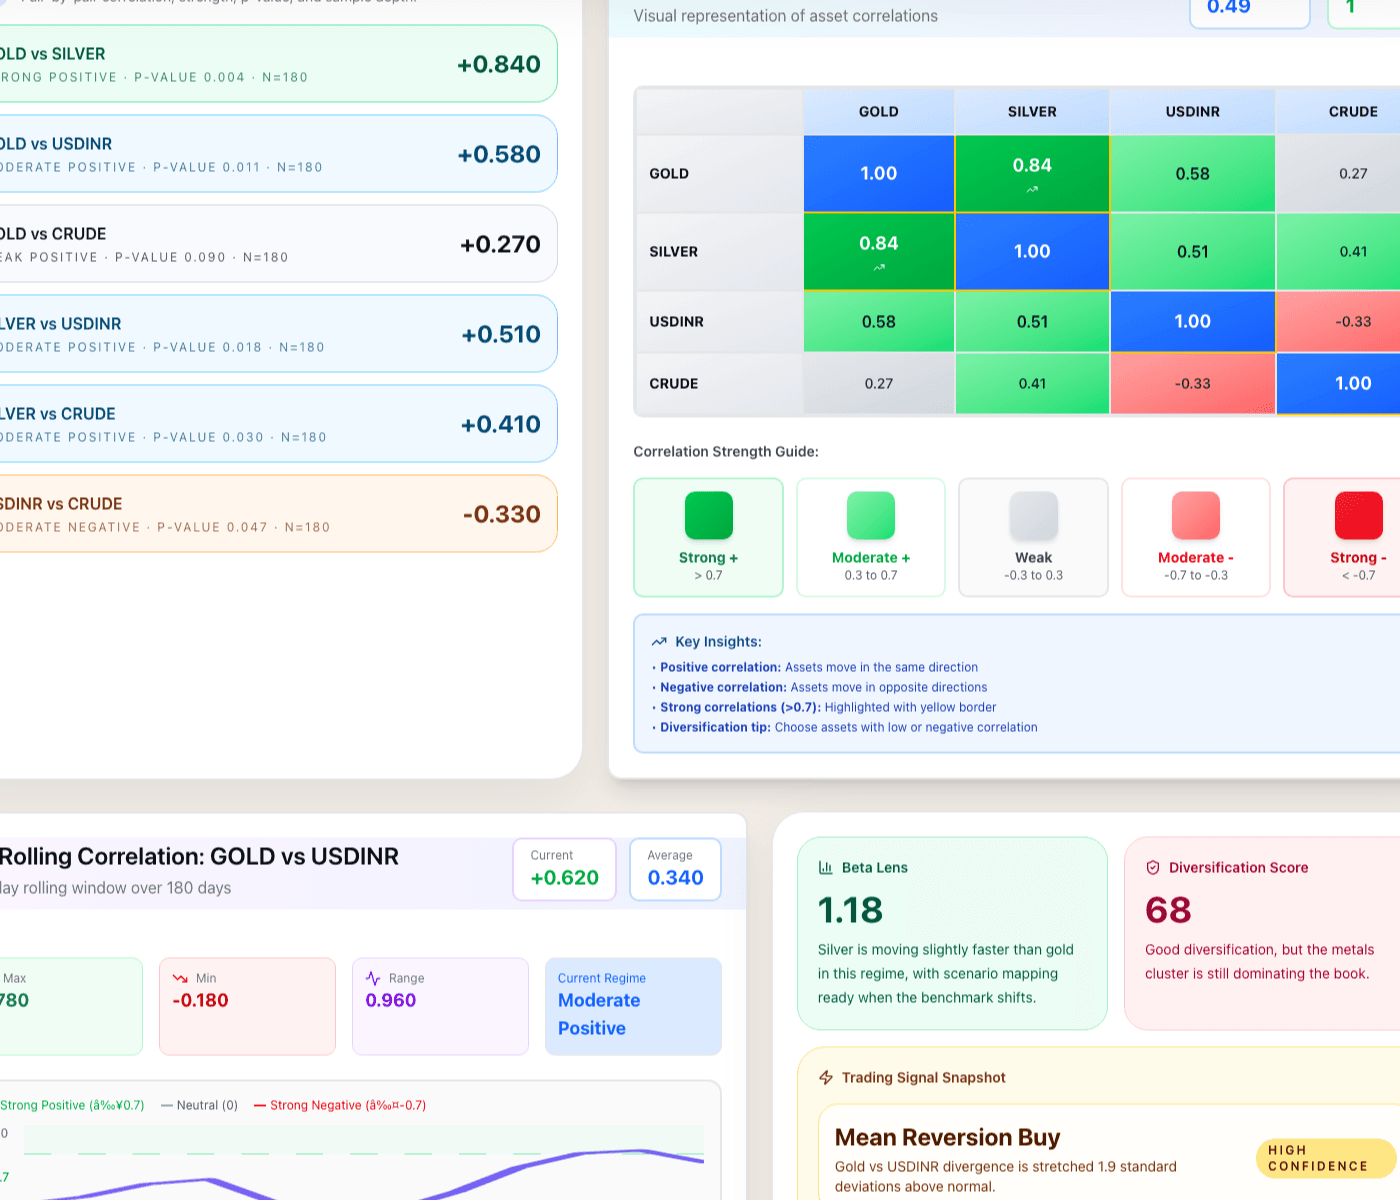Select the Strong + green legend swatch
The width and height of the screenshot is (1400, 1200).
[x=708, y=516]
